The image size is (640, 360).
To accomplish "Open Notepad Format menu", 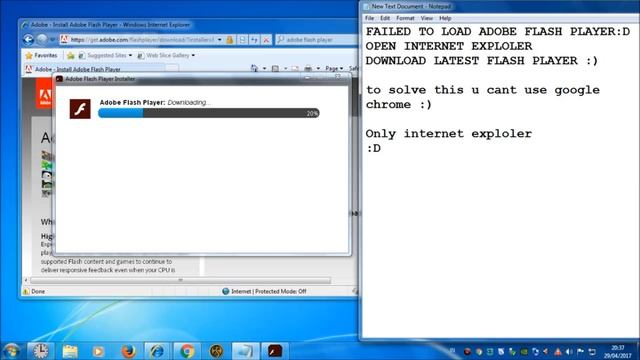I will pyautogui.click(x=405, y=18).
